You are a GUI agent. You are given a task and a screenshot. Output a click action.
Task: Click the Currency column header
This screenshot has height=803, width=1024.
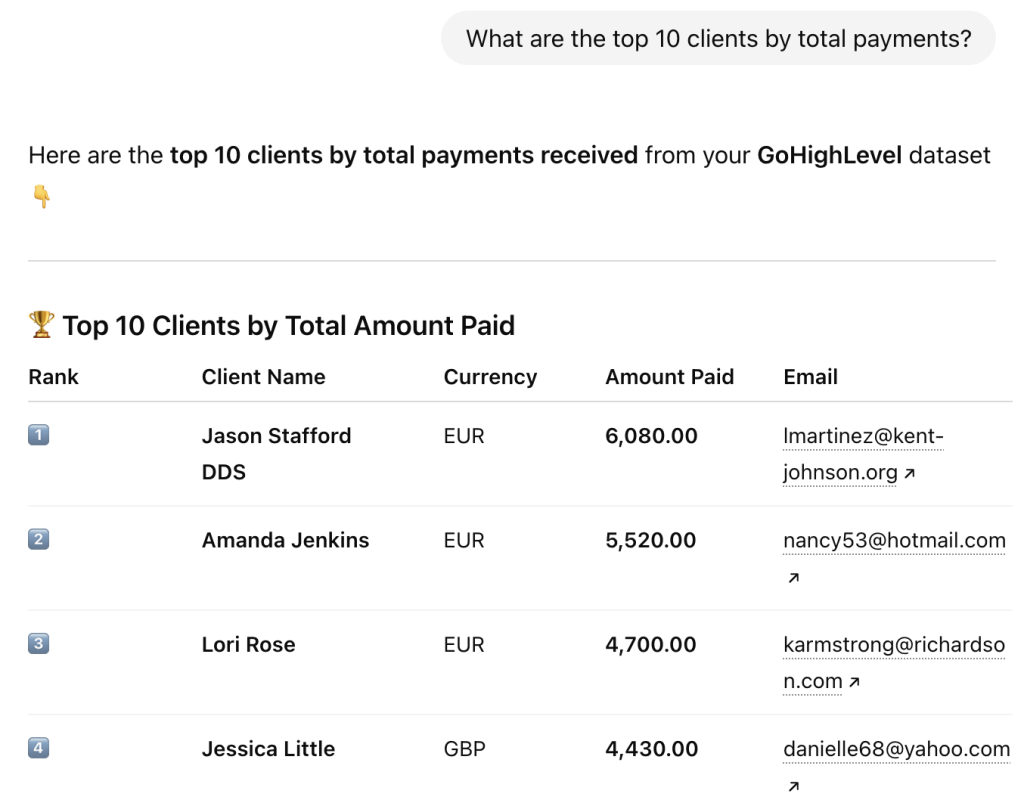click(490, 377)
